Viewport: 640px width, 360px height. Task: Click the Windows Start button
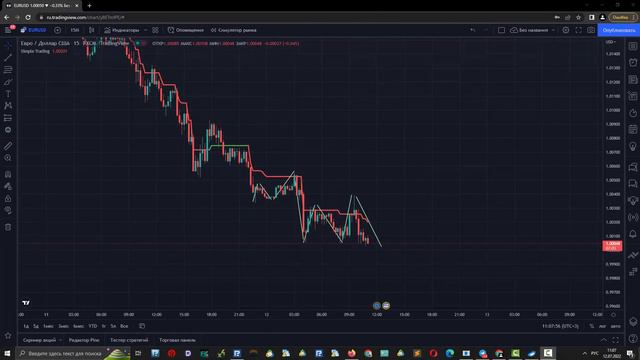tap(7, 353)
